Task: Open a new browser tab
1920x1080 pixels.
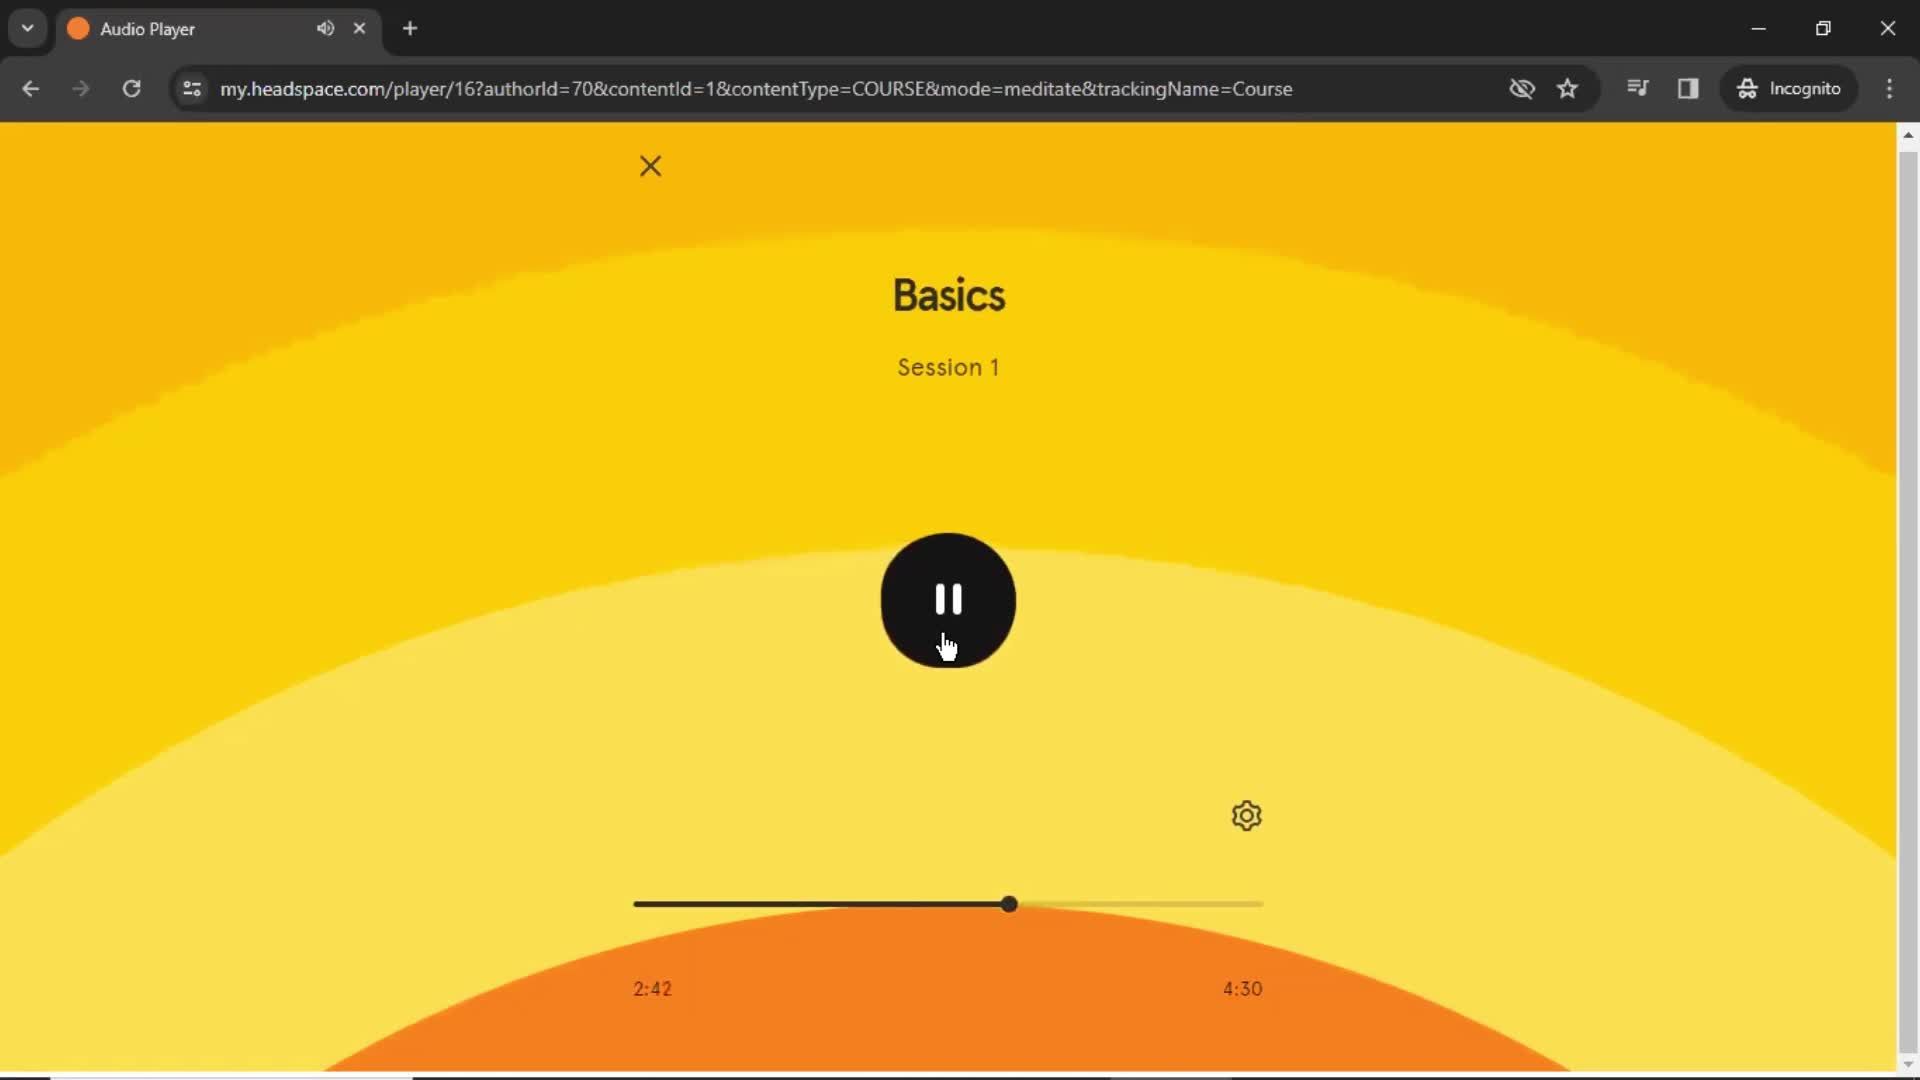Action: [410, 29]
